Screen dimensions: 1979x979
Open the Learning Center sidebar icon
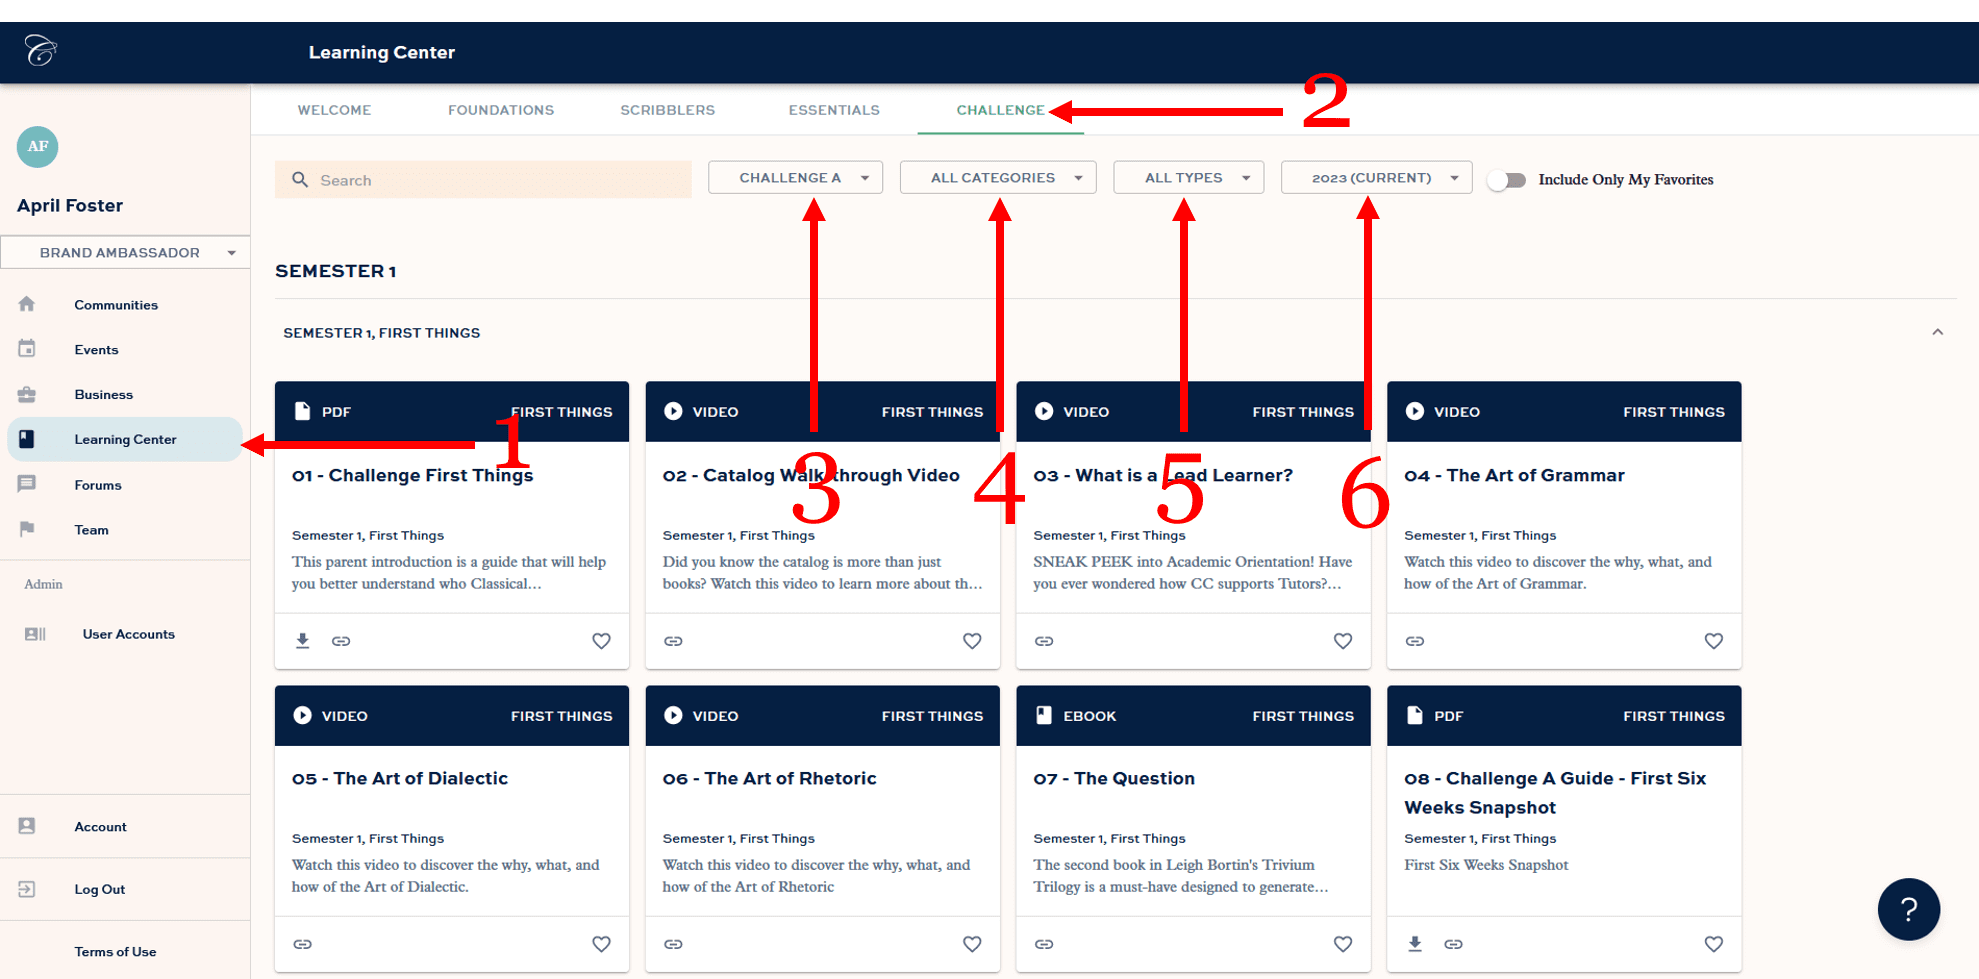point(27,439)
